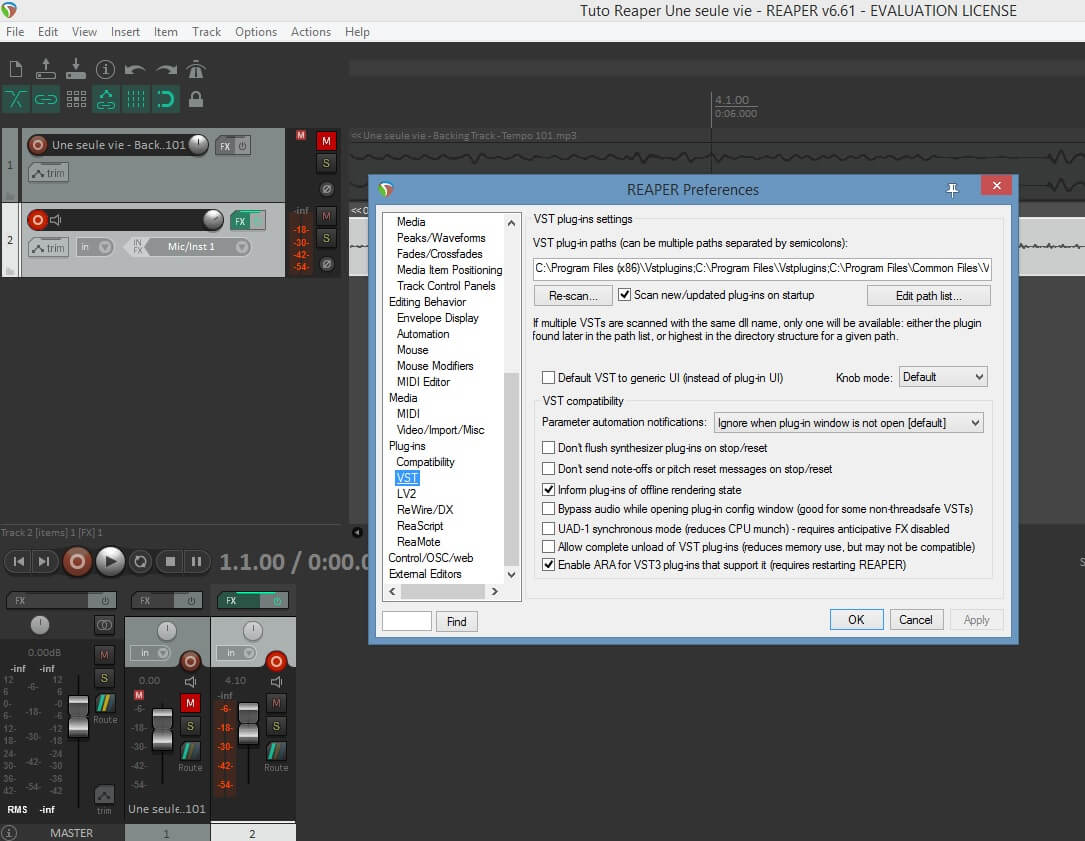Click volume knob on Une seule vie track
Viewport: 1085px width, 841px height.
point(199,144)
